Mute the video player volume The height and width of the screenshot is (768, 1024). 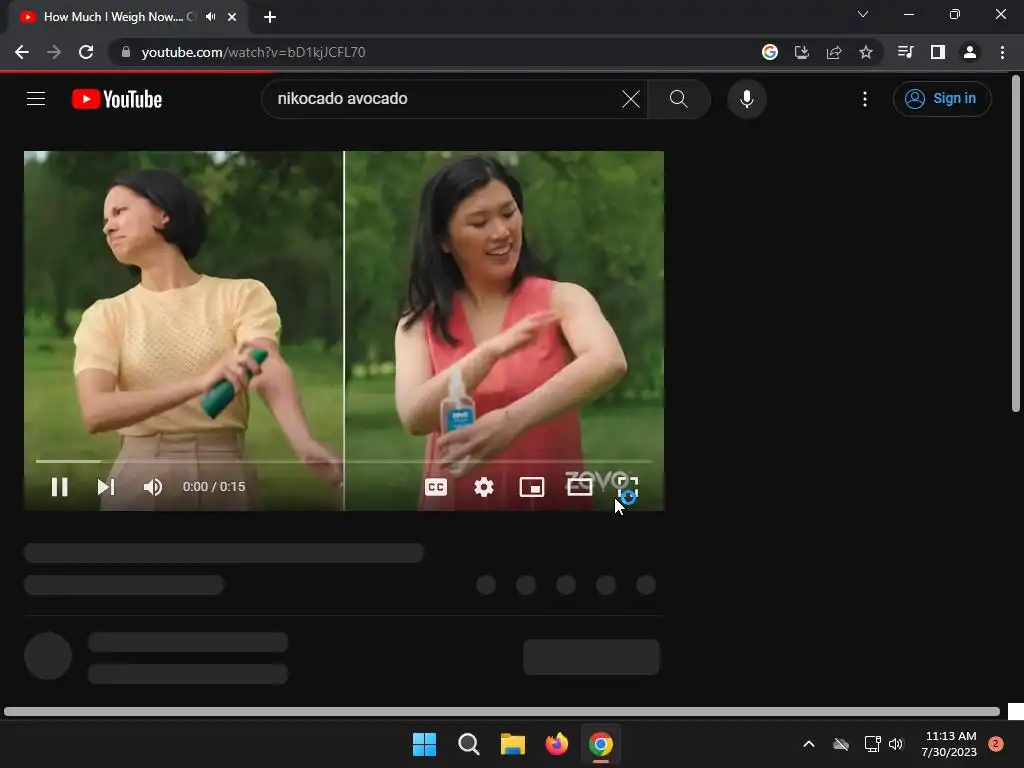tap(153, 487)
